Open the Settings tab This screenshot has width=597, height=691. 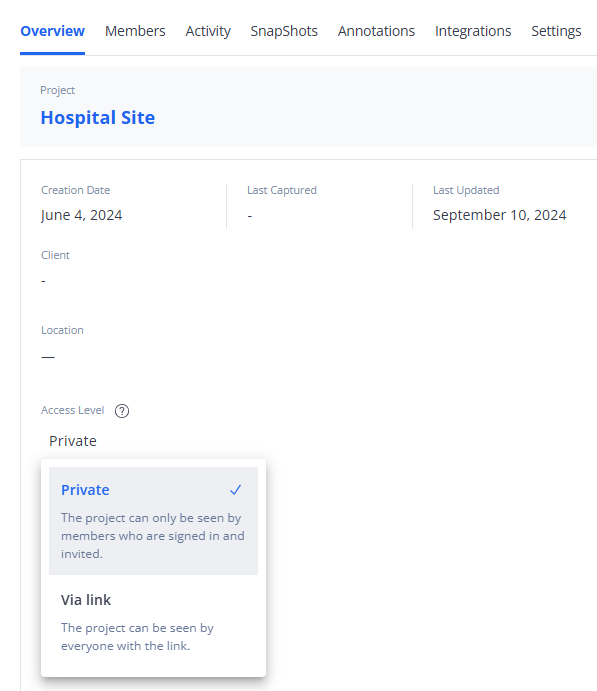pos(556,31)
